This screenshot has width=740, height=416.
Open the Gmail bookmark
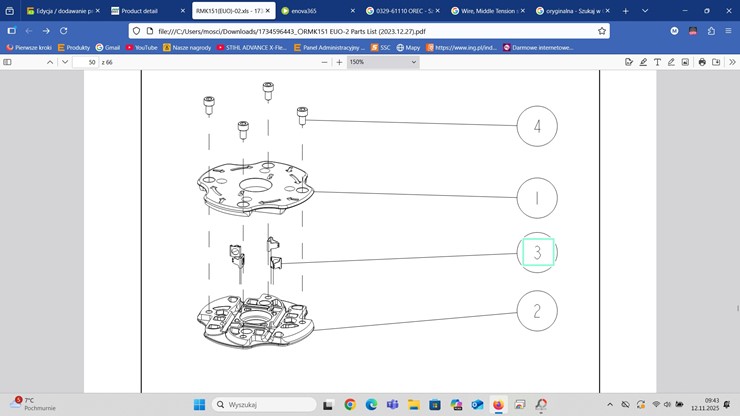[x=108, y=47]
